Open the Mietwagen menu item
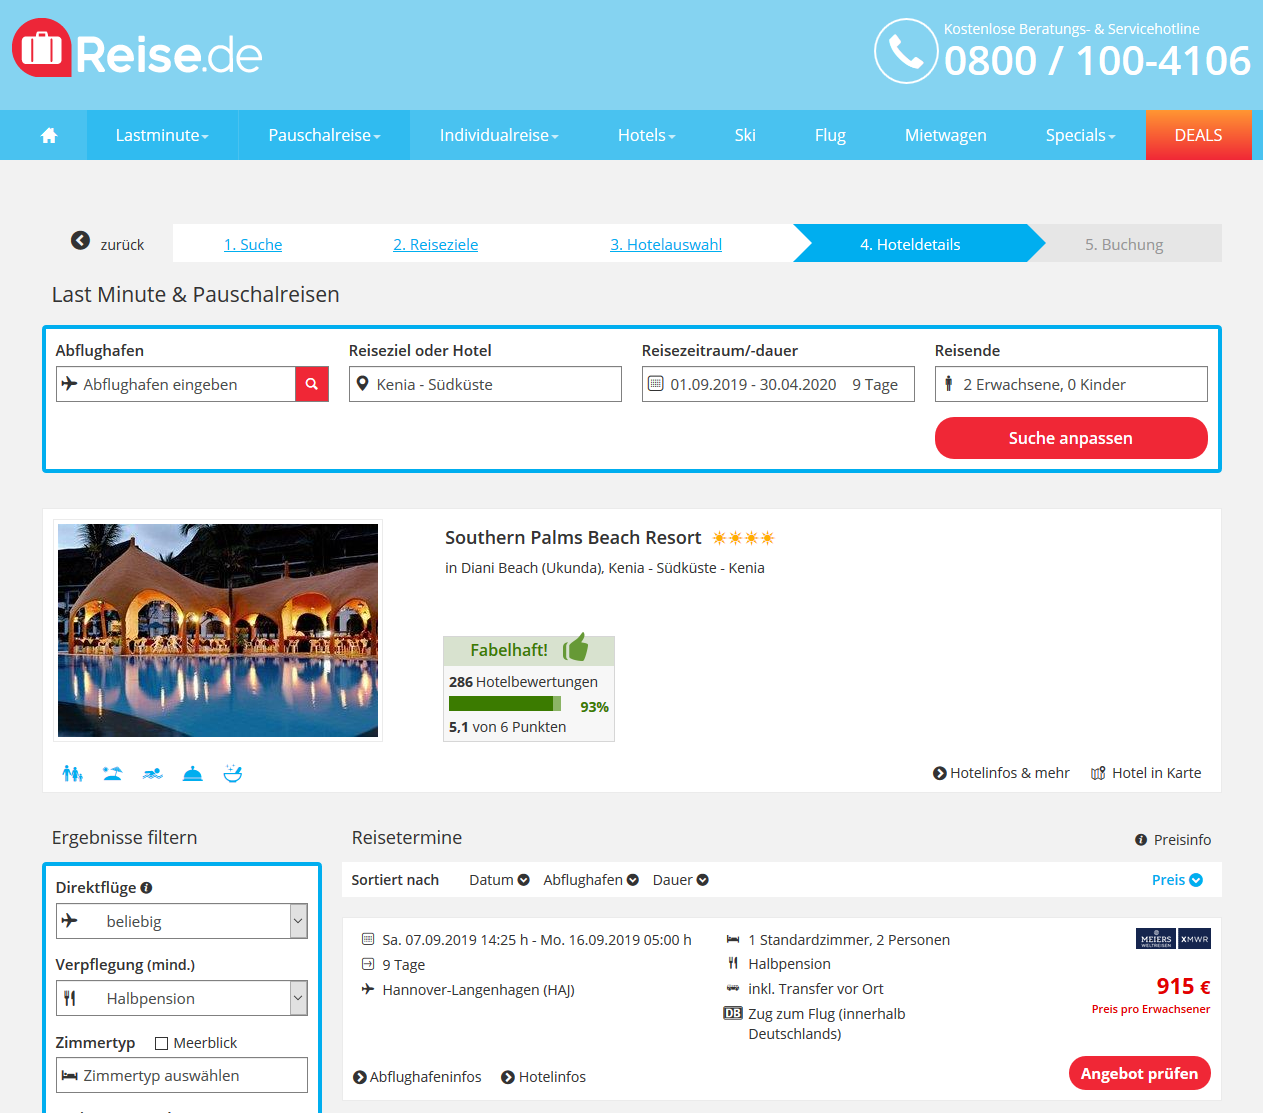Viewport: 1263px width, 1113px height. click(945, 135)
